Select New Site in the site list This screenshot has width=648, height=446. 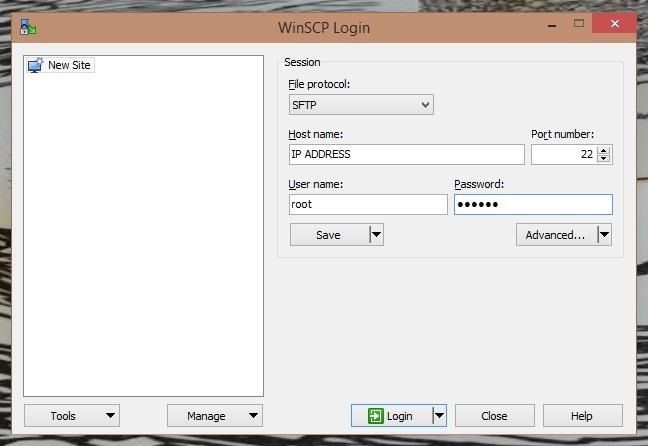click(68, 65)
